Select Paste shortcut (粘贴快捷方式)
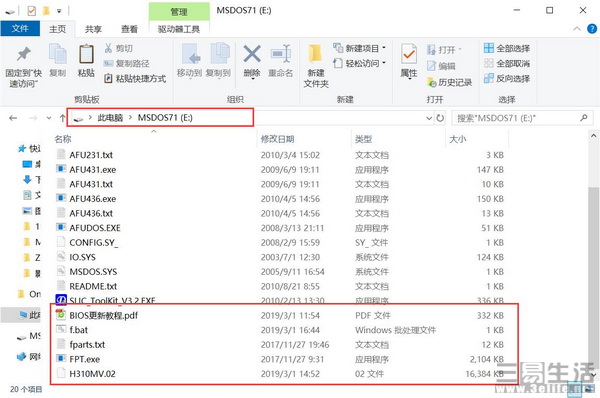This screenshot has height=398, width=600. click(135, 78)
